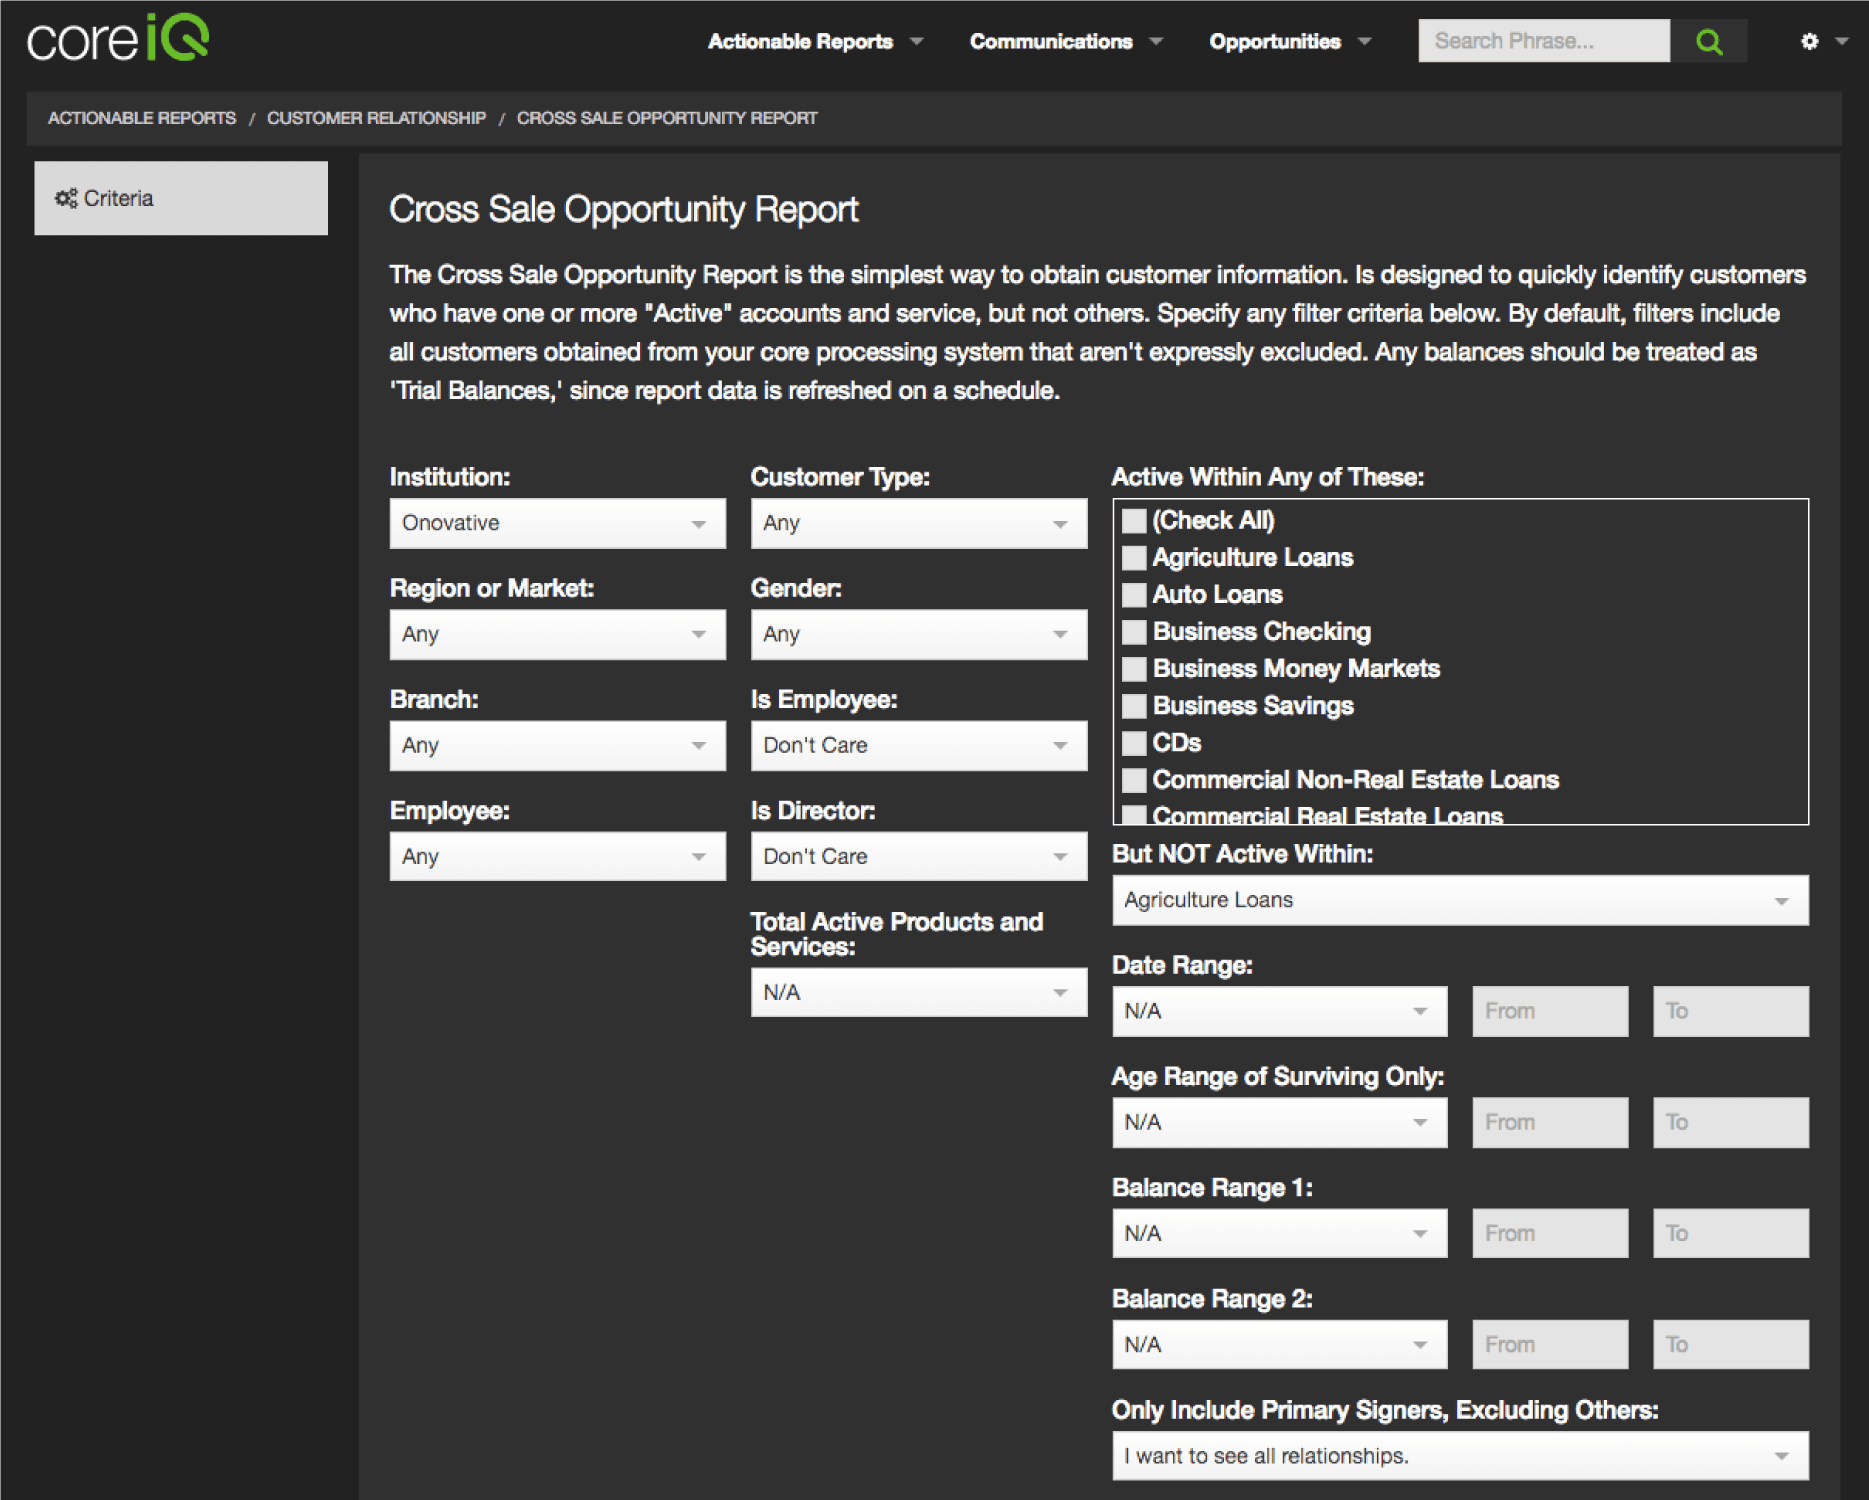Open the Employee dropdown

pyautogui.click(x=557, y=856)
